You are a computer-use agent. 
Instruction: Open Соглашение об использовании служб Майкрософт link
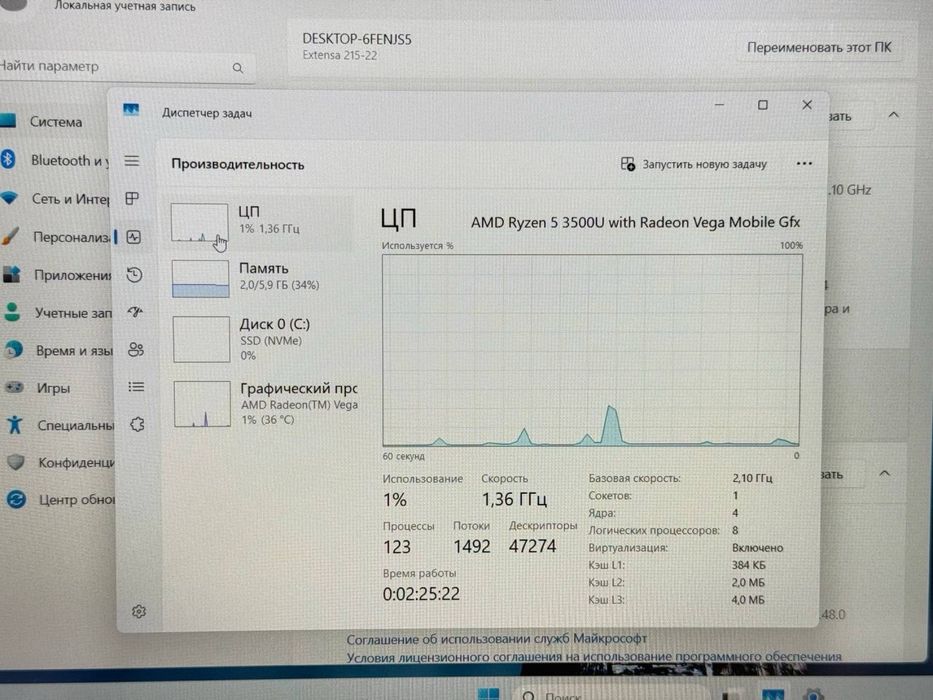coord(496,639)
